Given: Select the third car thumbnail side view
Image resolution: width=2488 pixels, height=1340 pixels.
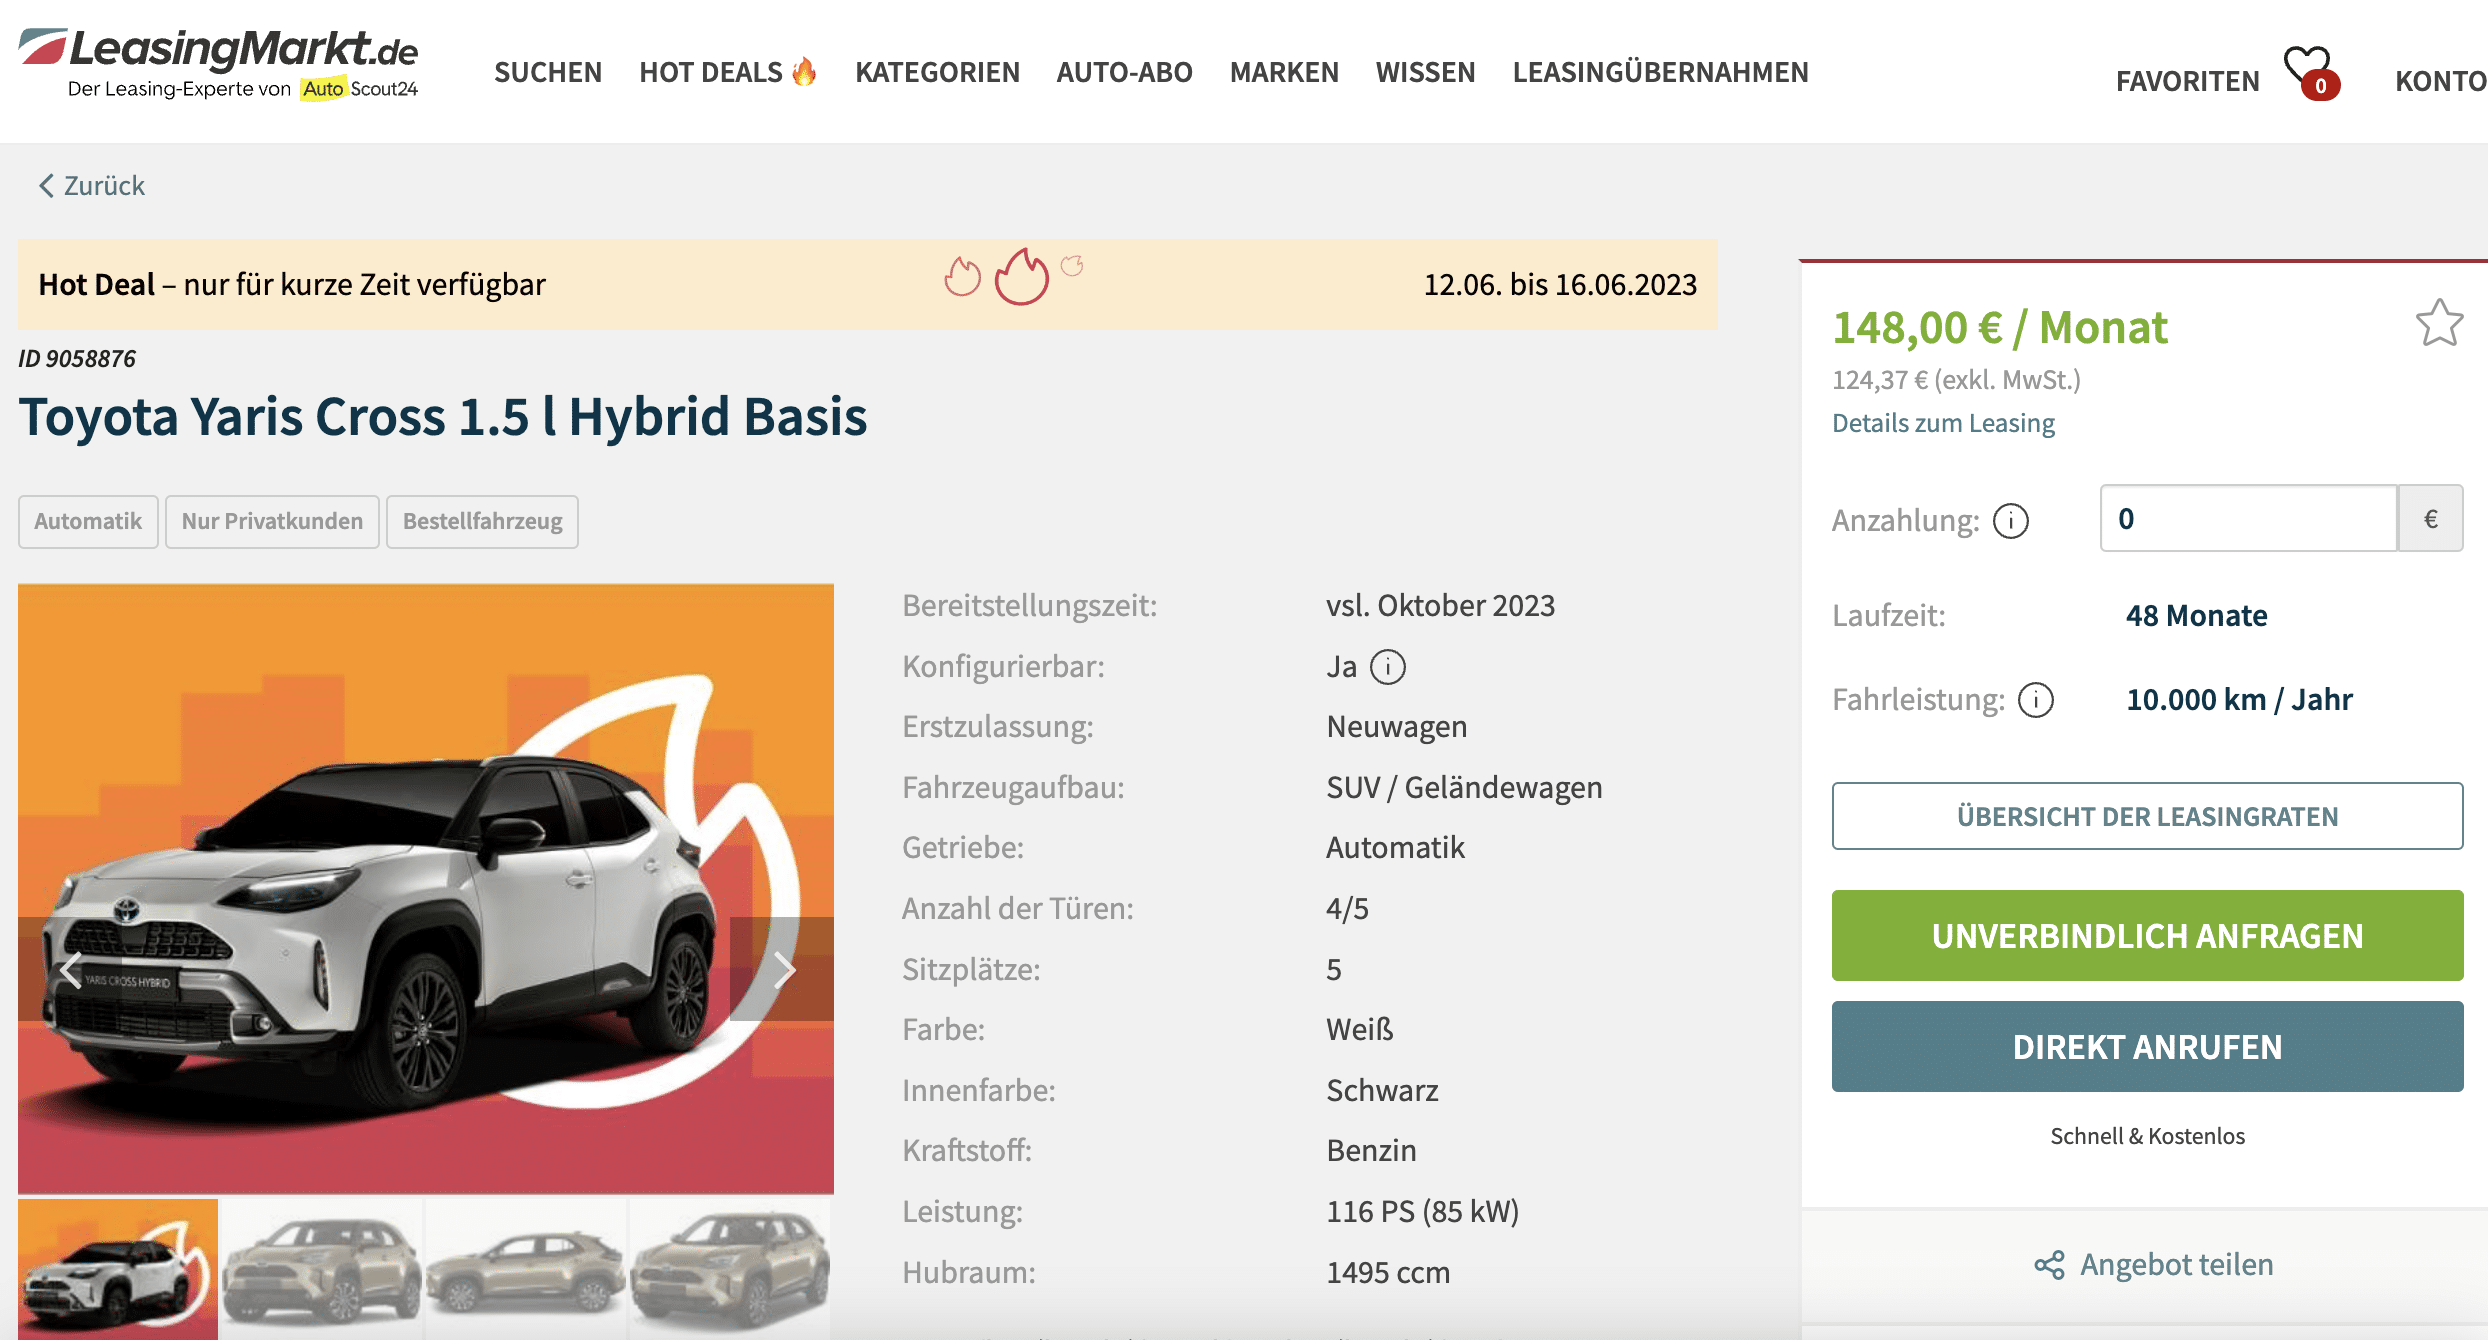Looking at the screenshot, I should click(x=526, y=1269).
